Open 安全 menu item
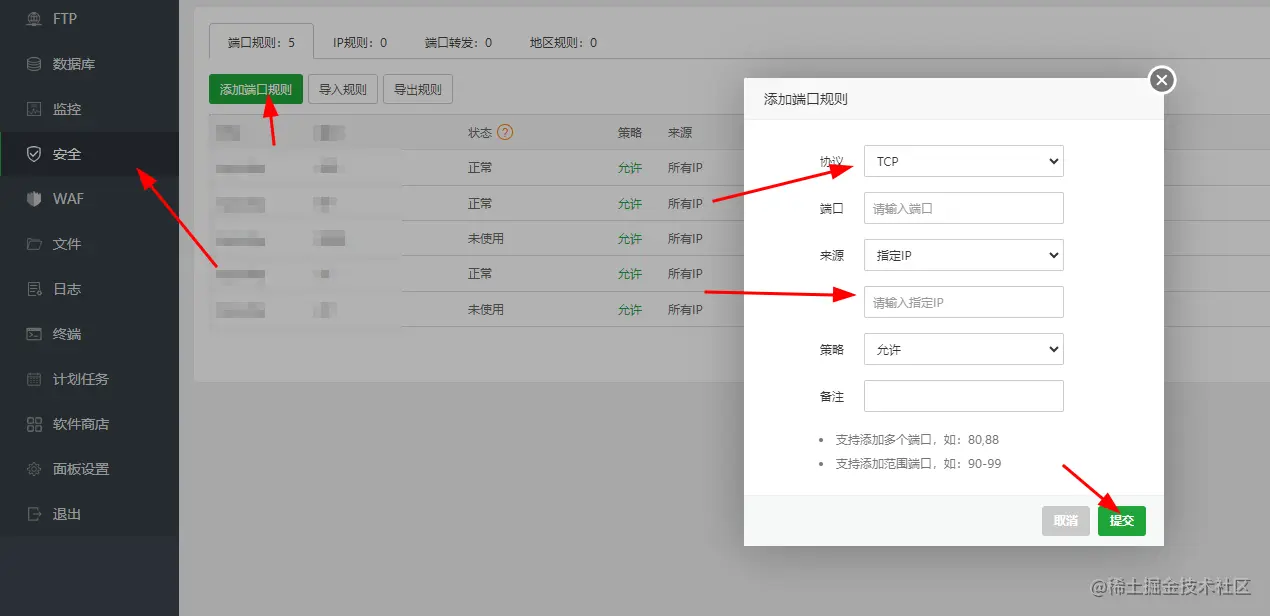The height and width of the screenshot is (616, 1270). (x=67, y=154)
